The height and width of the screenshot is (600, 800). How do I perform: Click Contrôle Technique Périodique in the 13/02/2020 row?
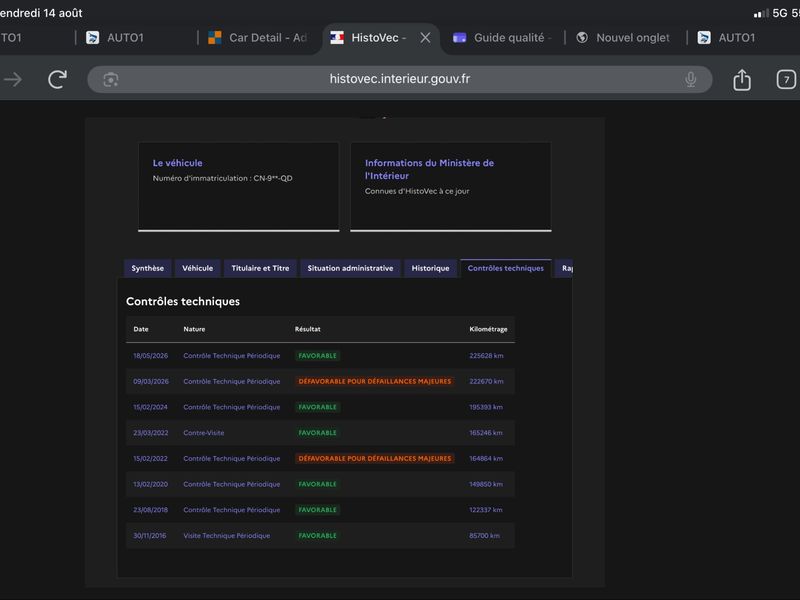coord(232,484)
